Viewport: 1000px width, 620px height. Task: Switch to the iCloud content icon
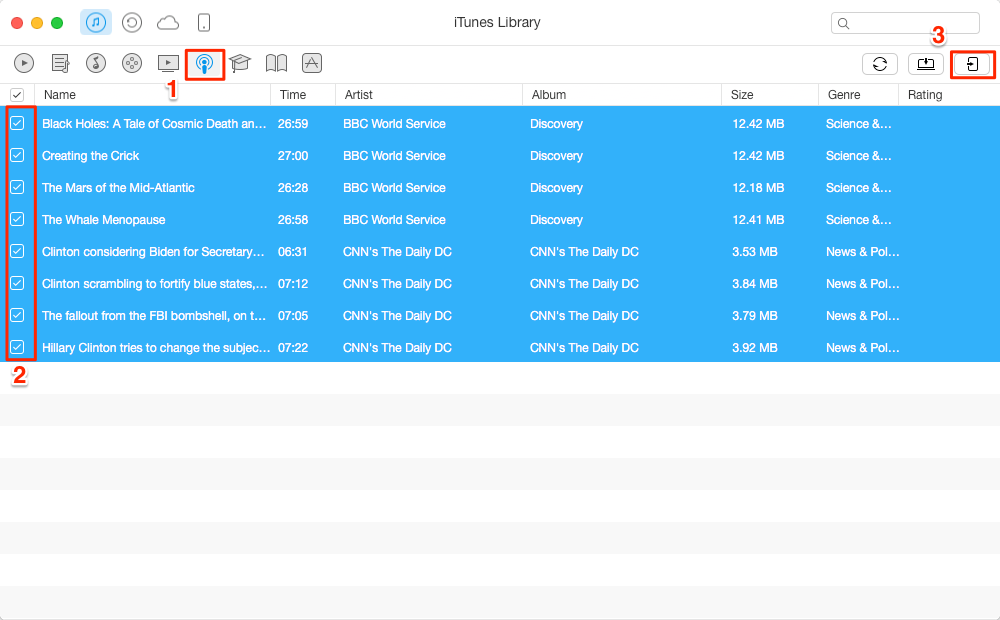(168, 23)
